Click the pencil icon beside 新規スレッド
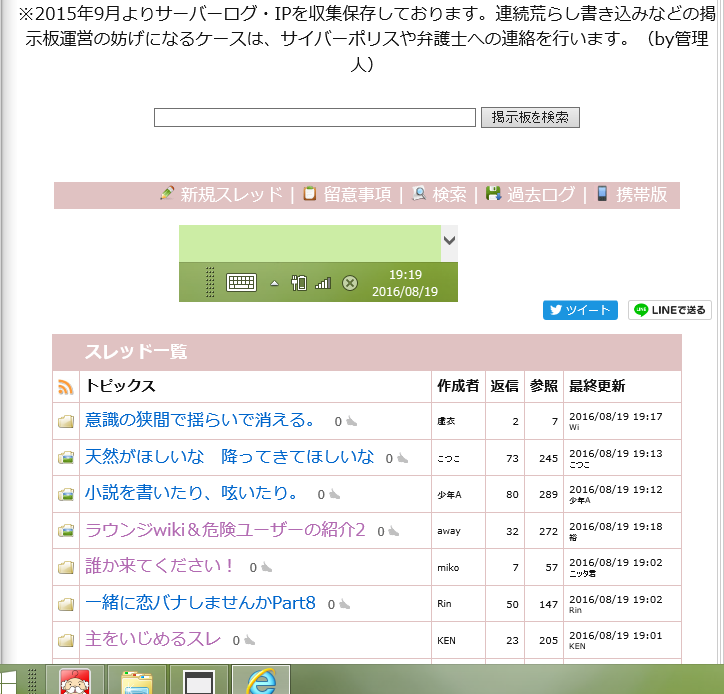The width and height of the screenshot is (724, 694). [167, 194]
